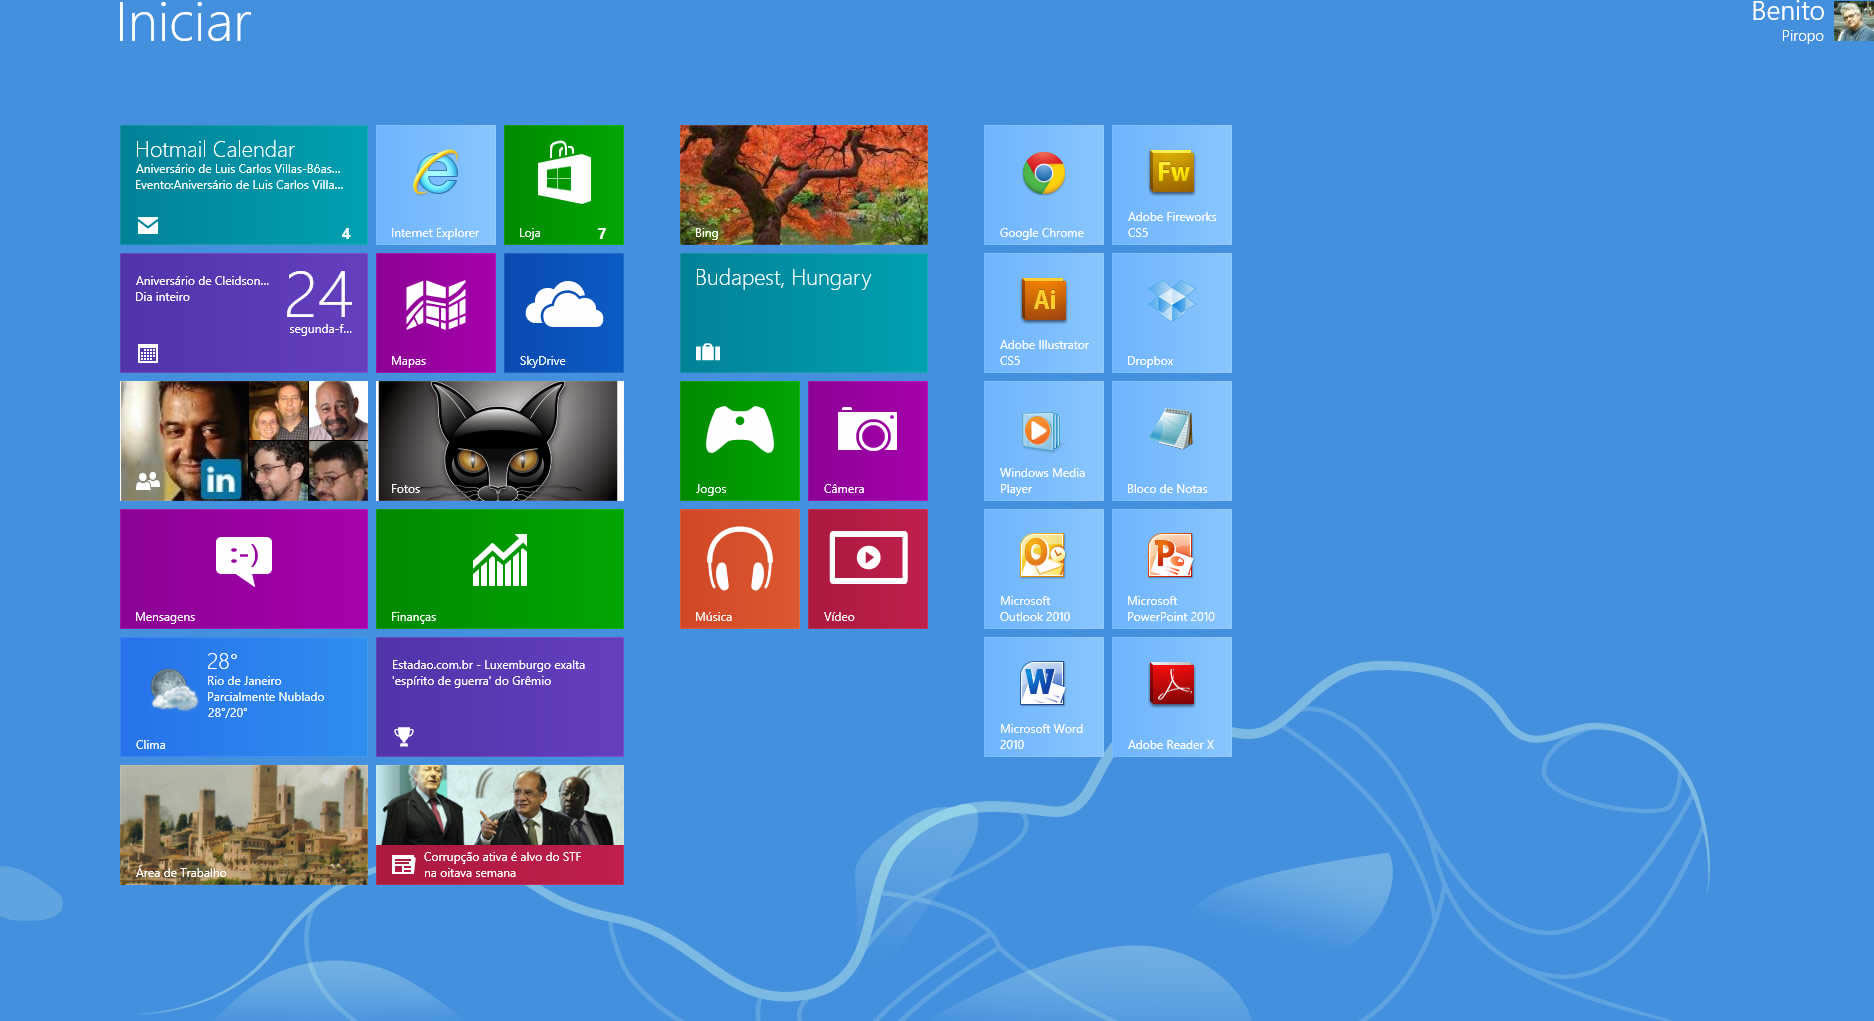This screenshot has width=1874, height=1021.
Task: Open the Bing tile with red tree
Action: (803, 185)
